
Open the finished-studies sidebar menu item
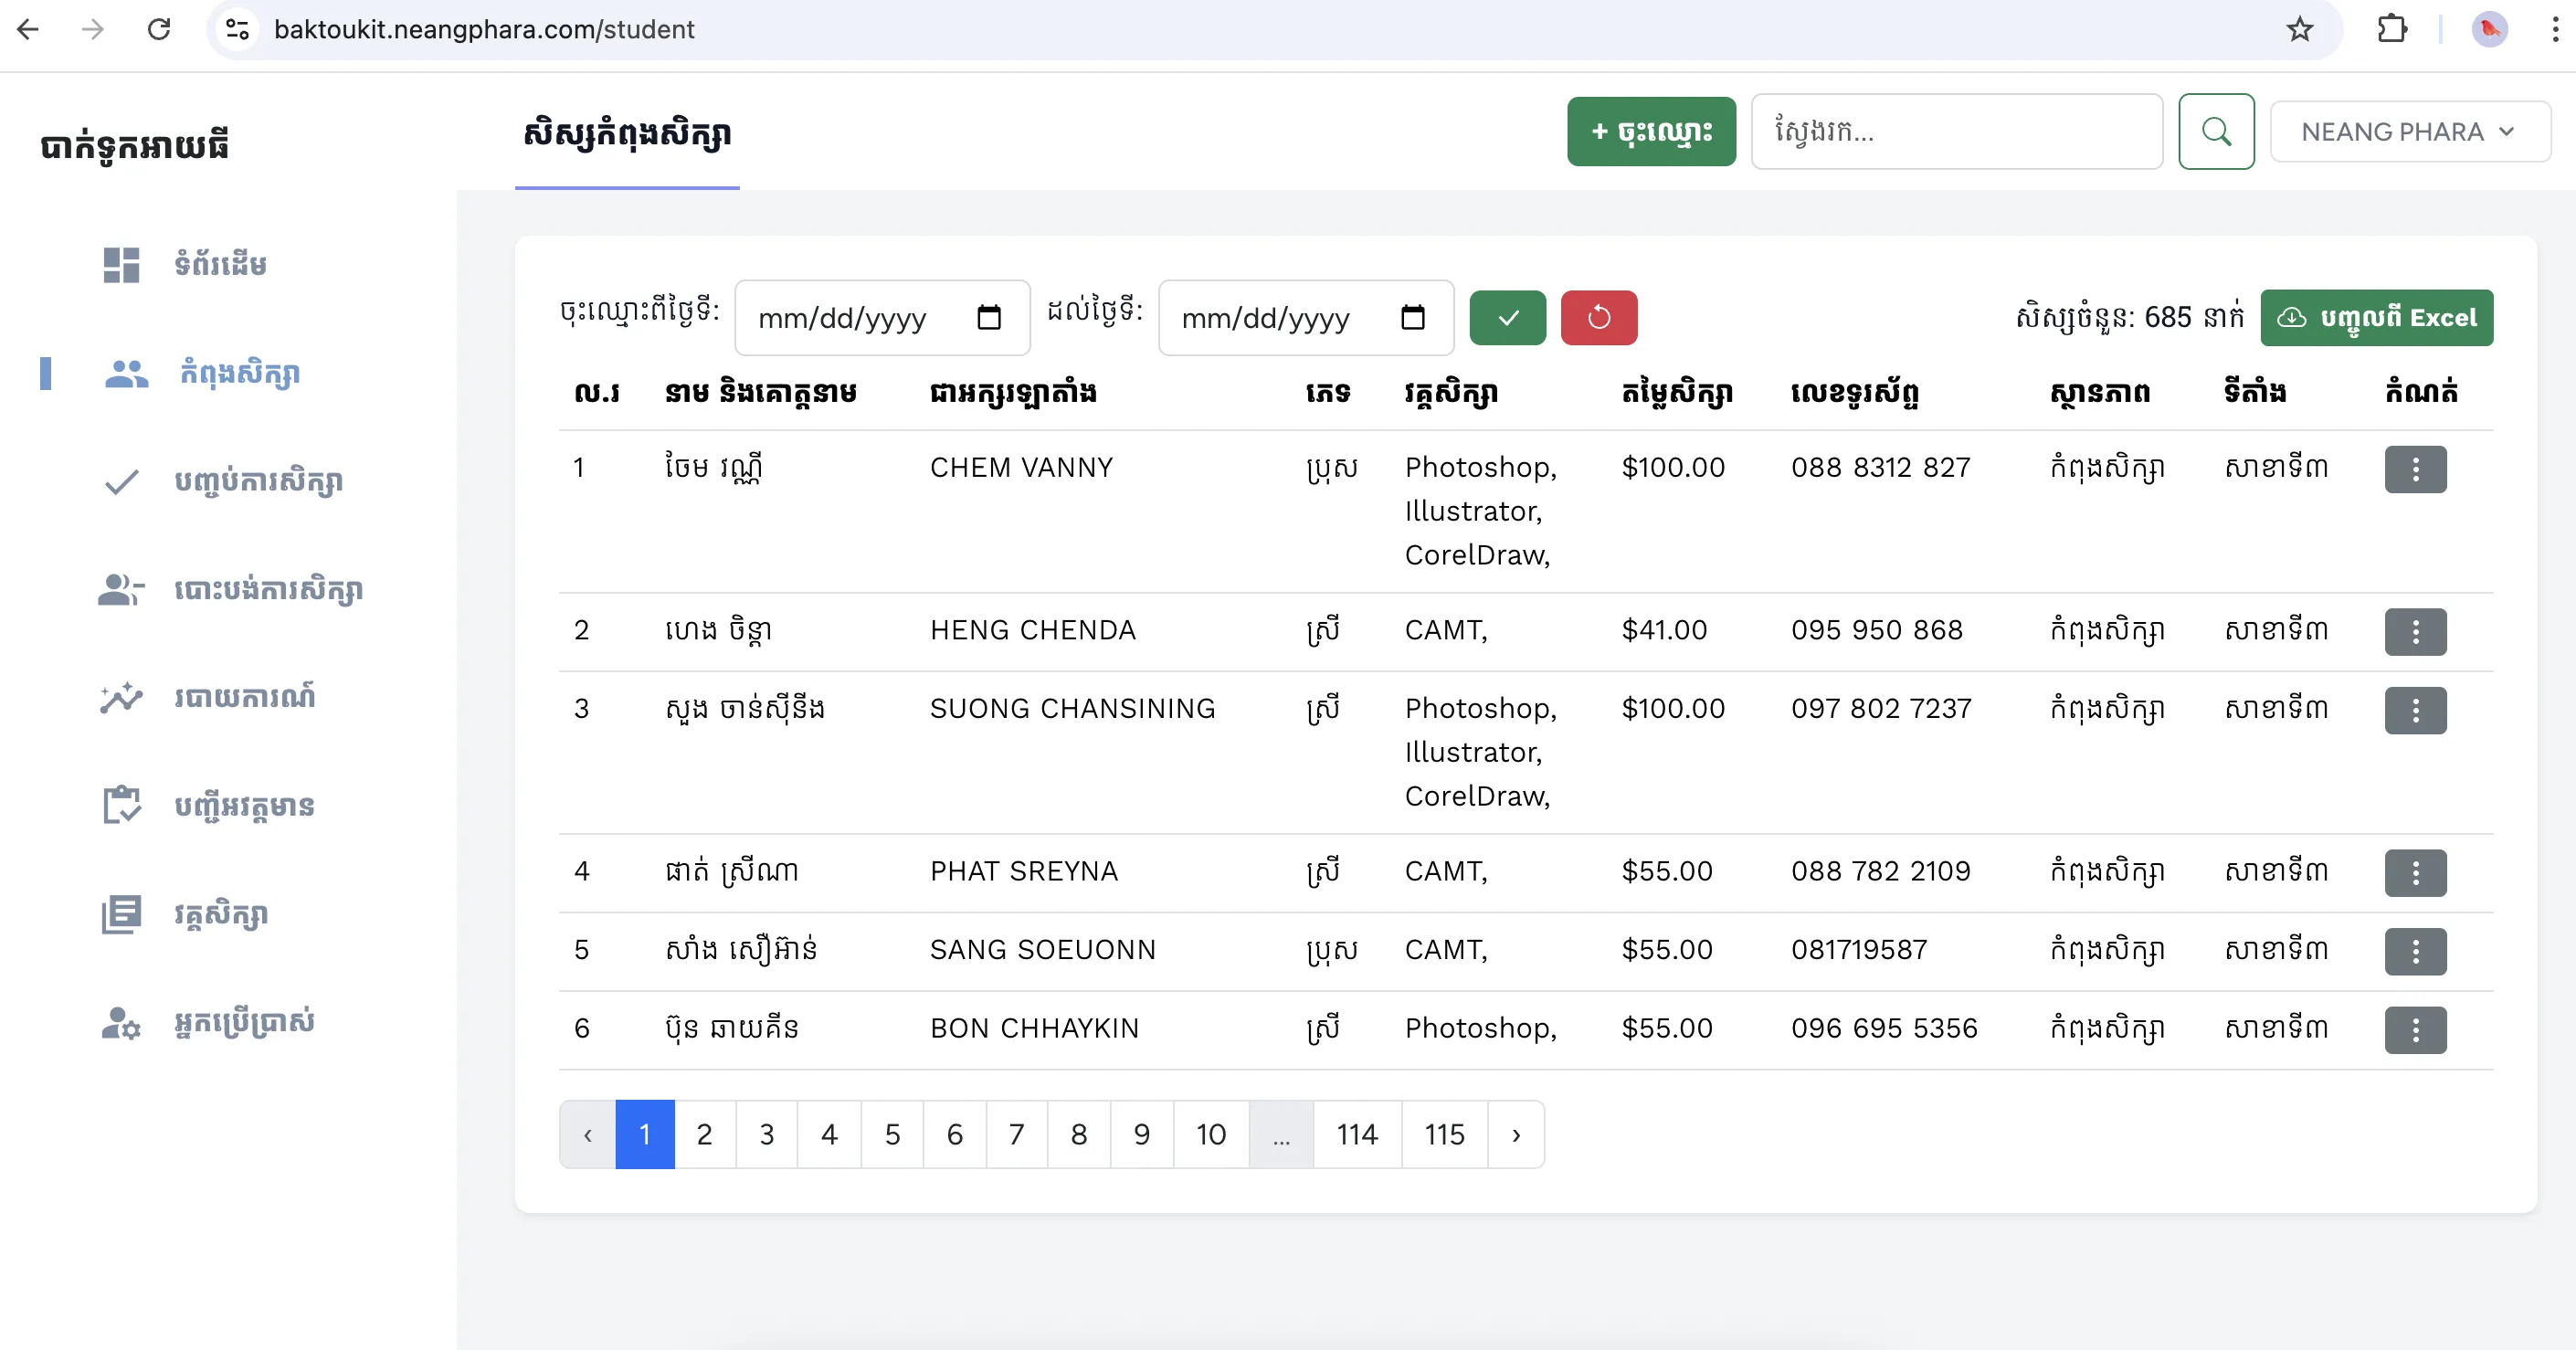[258, 482]
